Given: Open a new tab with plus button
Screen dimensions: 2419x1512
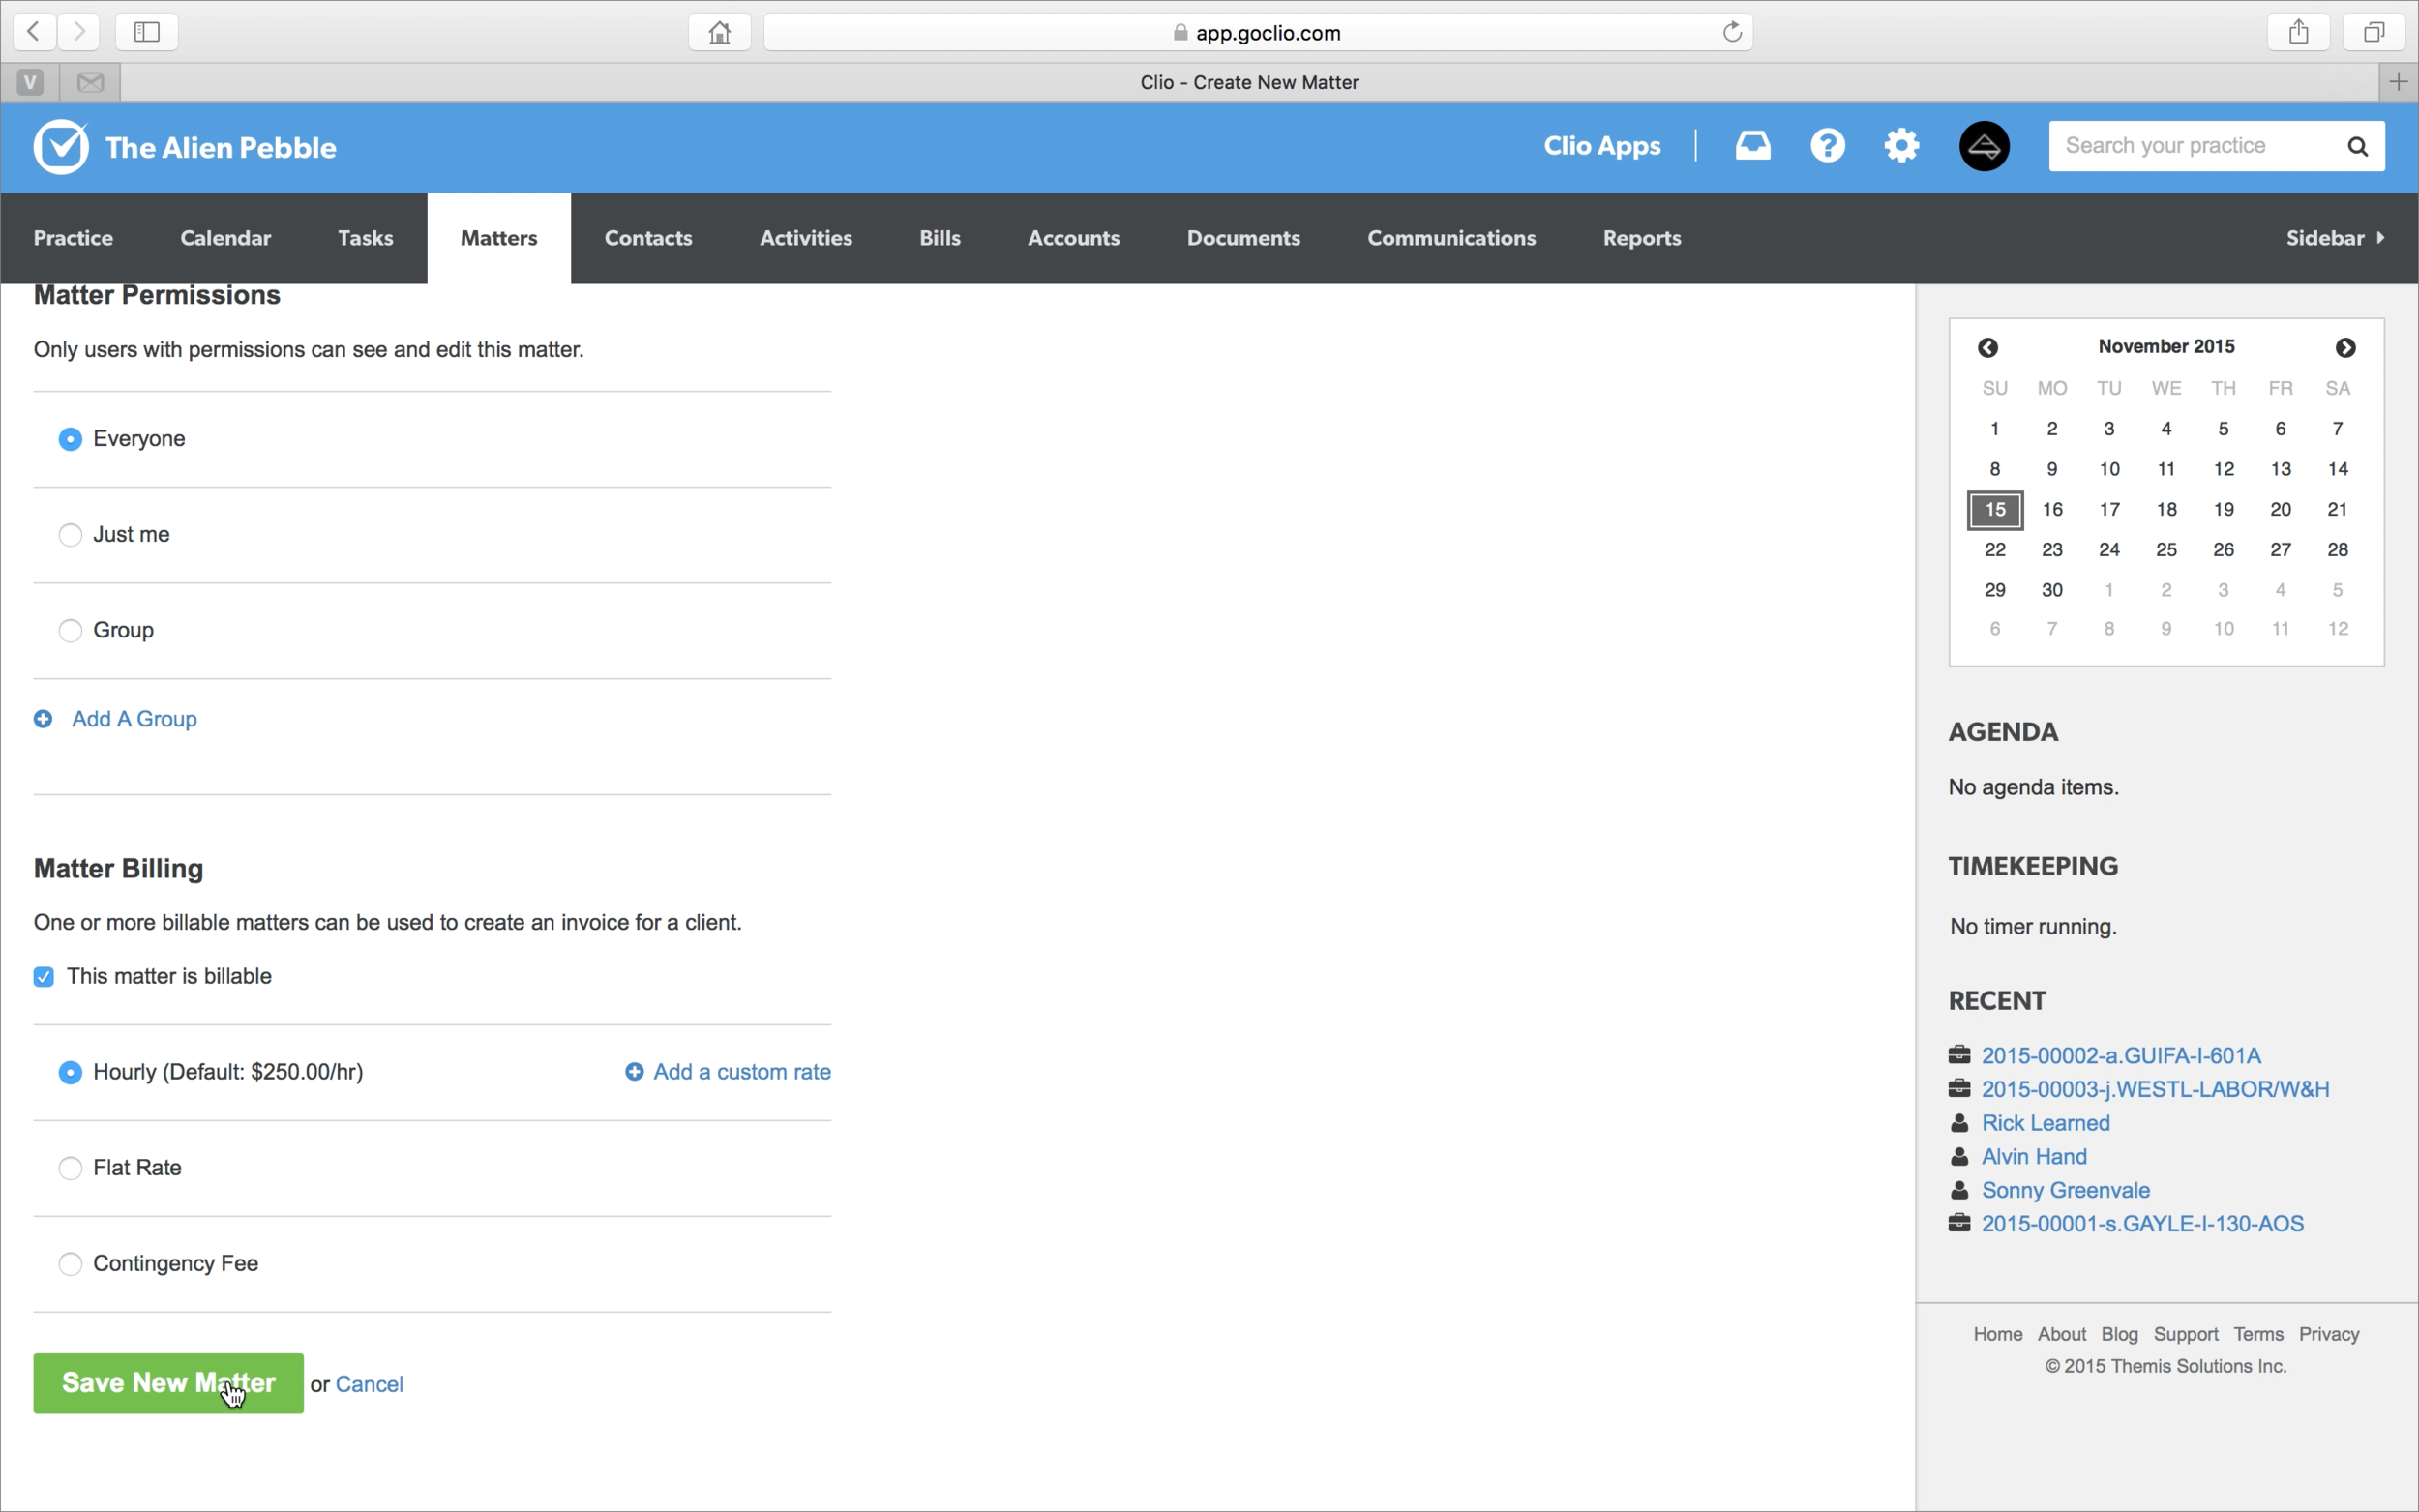Looking at the screenshot, I should point(2398,82).
